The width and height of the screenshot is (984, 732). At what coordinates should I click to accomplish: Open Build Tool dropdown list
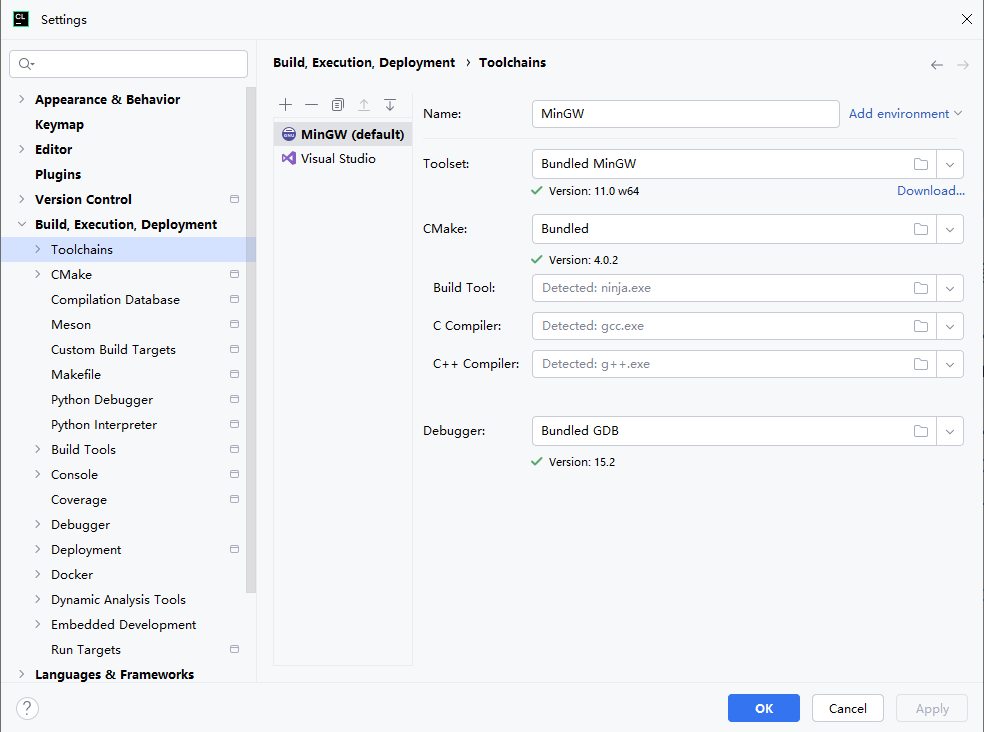tap(949, 288)
